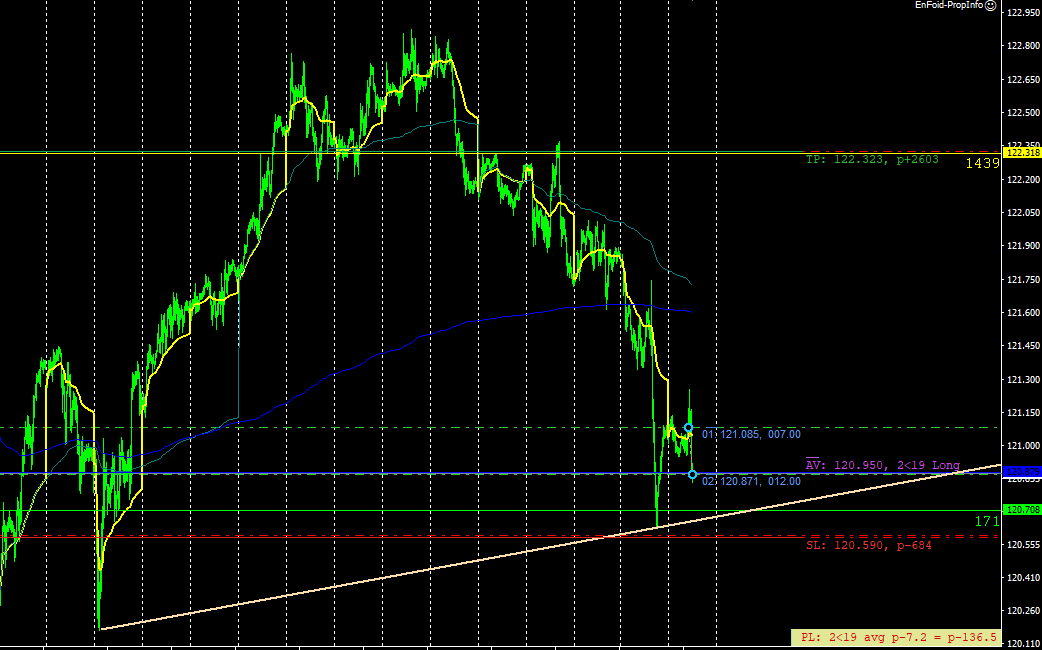Click the yellow 1439 number label
1042x650 pixels.
(983, 163)
